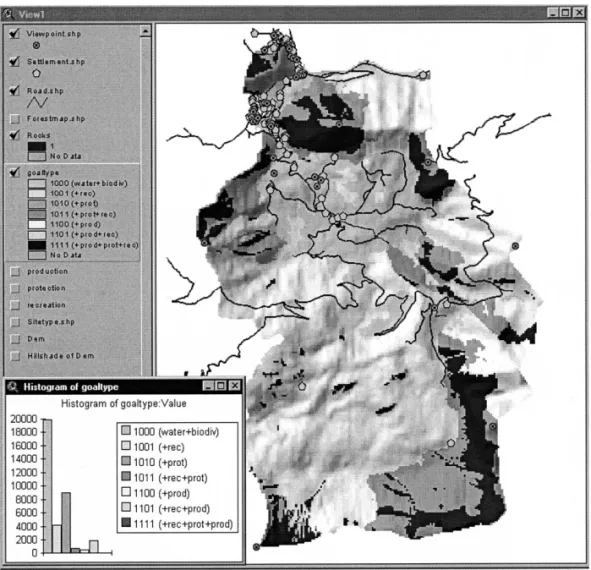Maximize the Histogram of goaltype window

coord(221,386)
